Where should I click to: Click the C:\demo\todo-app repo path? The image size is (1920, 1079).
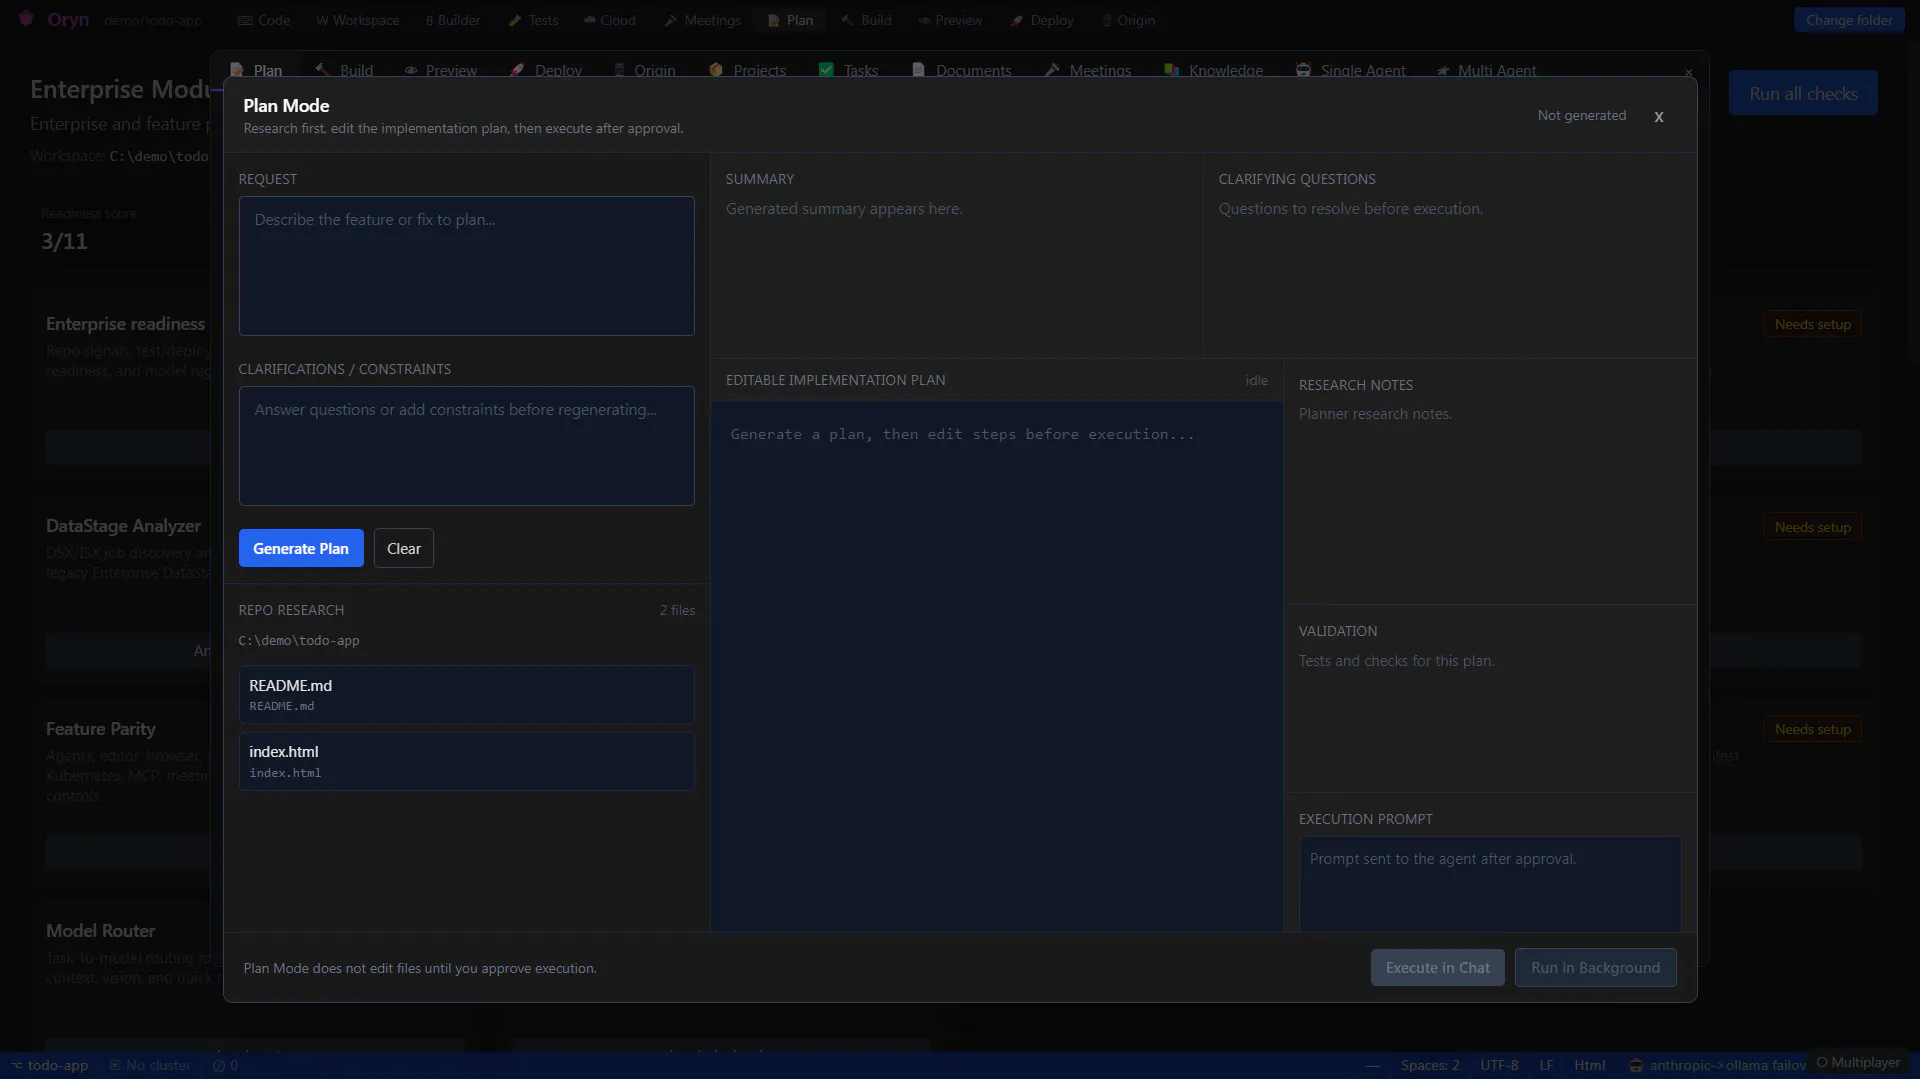click(x=299, y=640)
